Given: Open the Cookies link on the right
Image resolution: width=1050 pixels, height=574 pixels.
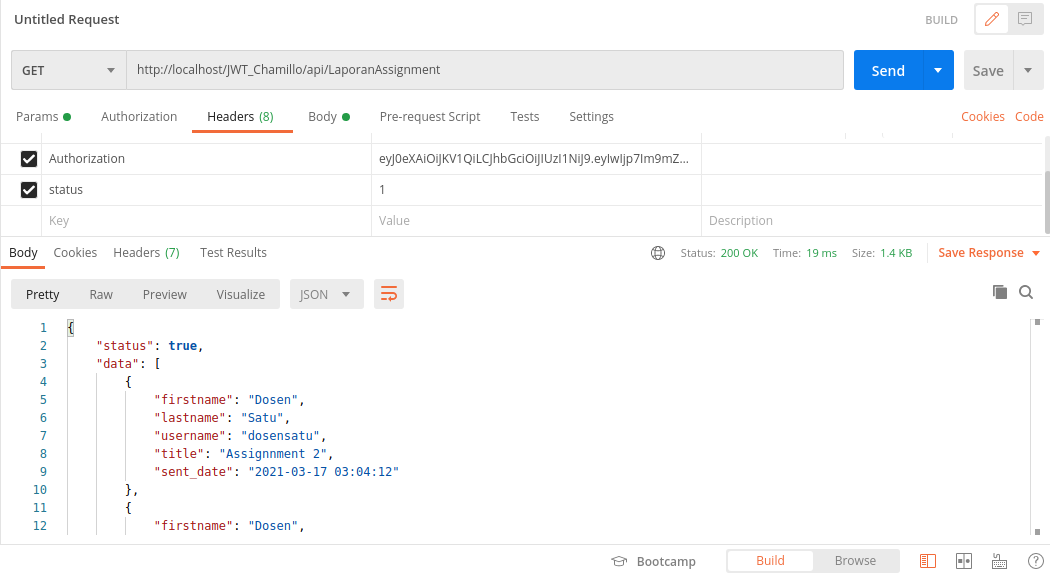Looking at the screenshot, I should (x=982, y=117).
